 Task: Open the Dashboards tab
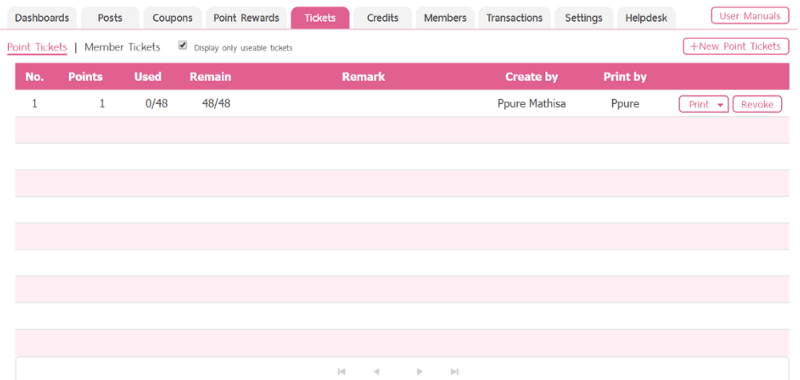click(42, 18)
